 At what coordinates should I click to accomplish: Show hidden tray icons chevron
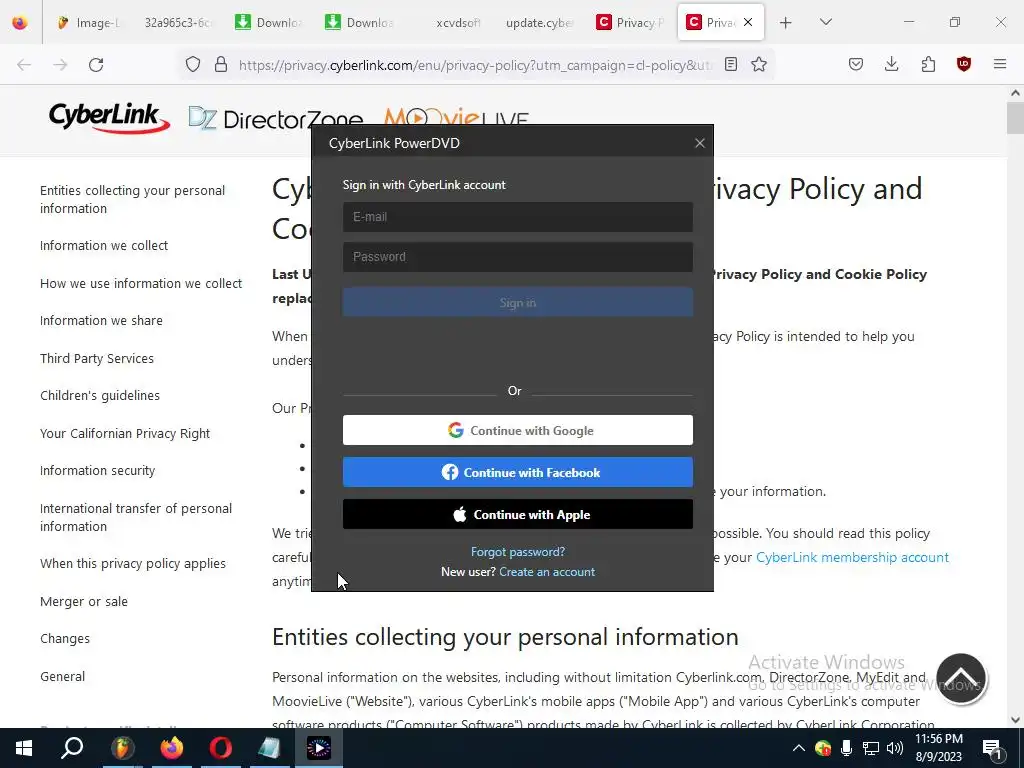pos(799,748)
